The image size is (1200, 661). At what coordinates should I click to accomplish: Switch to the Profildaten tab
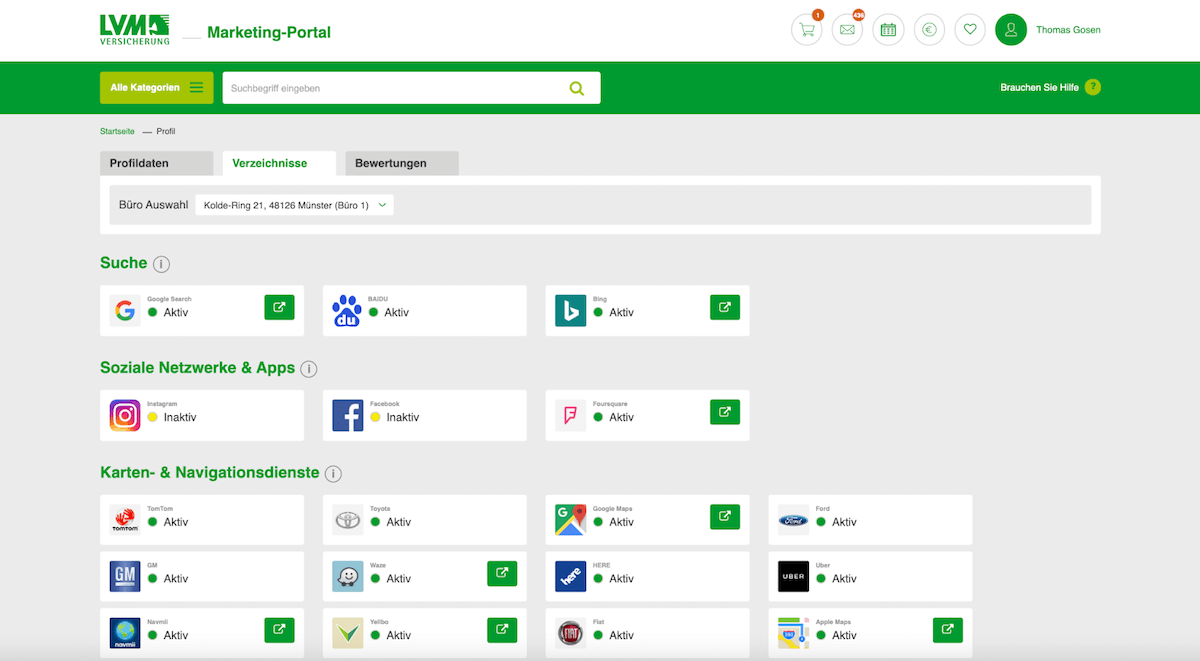click(x=157, y=163)
